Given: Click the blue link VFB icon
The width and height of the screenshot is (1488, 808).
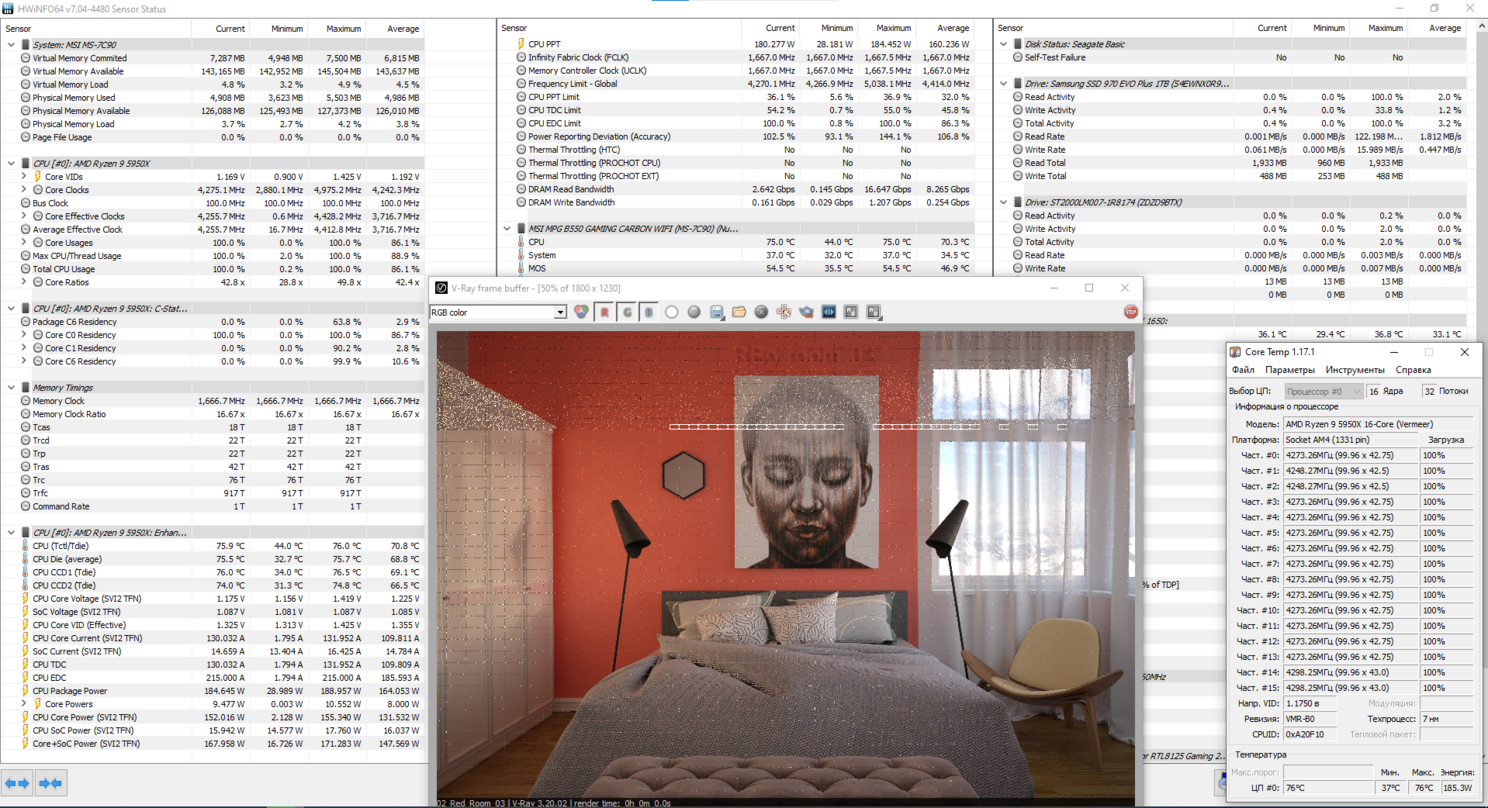Looking at the screenshot, I should point(829,312).
